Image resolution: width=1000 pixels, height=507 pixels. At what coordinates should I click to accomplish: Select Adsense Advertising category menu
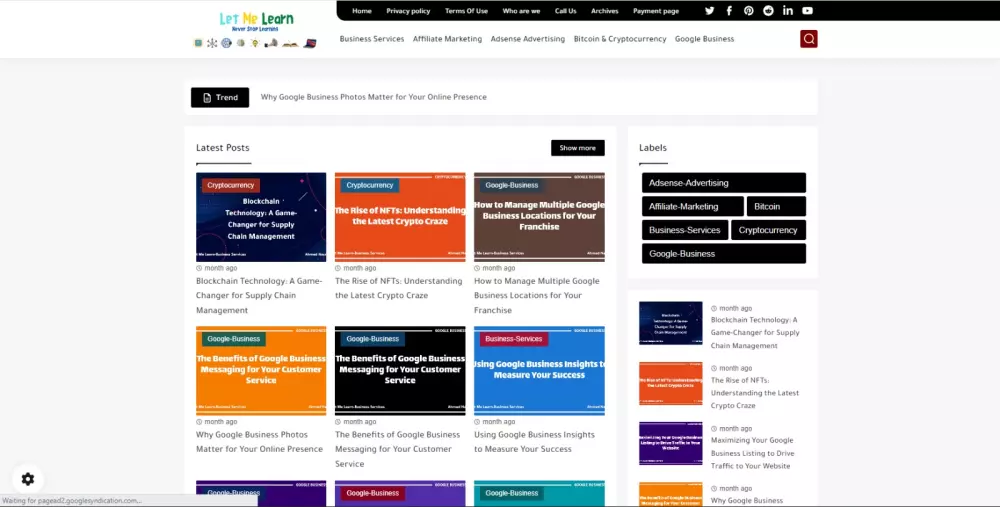(527, 39)
